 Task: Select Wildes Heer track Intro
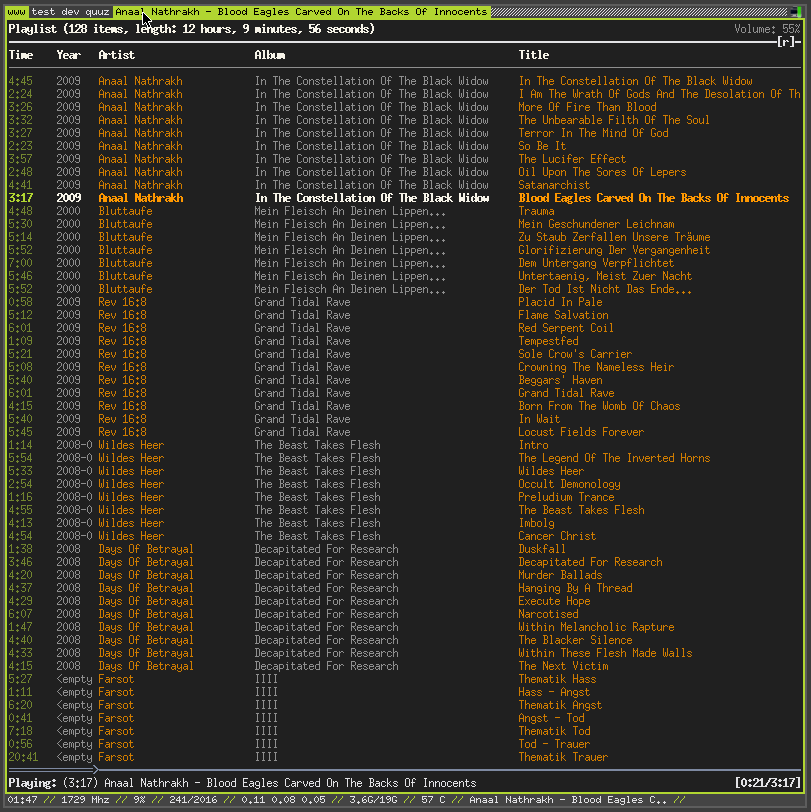pyautogui.click(x=533, y=444)
